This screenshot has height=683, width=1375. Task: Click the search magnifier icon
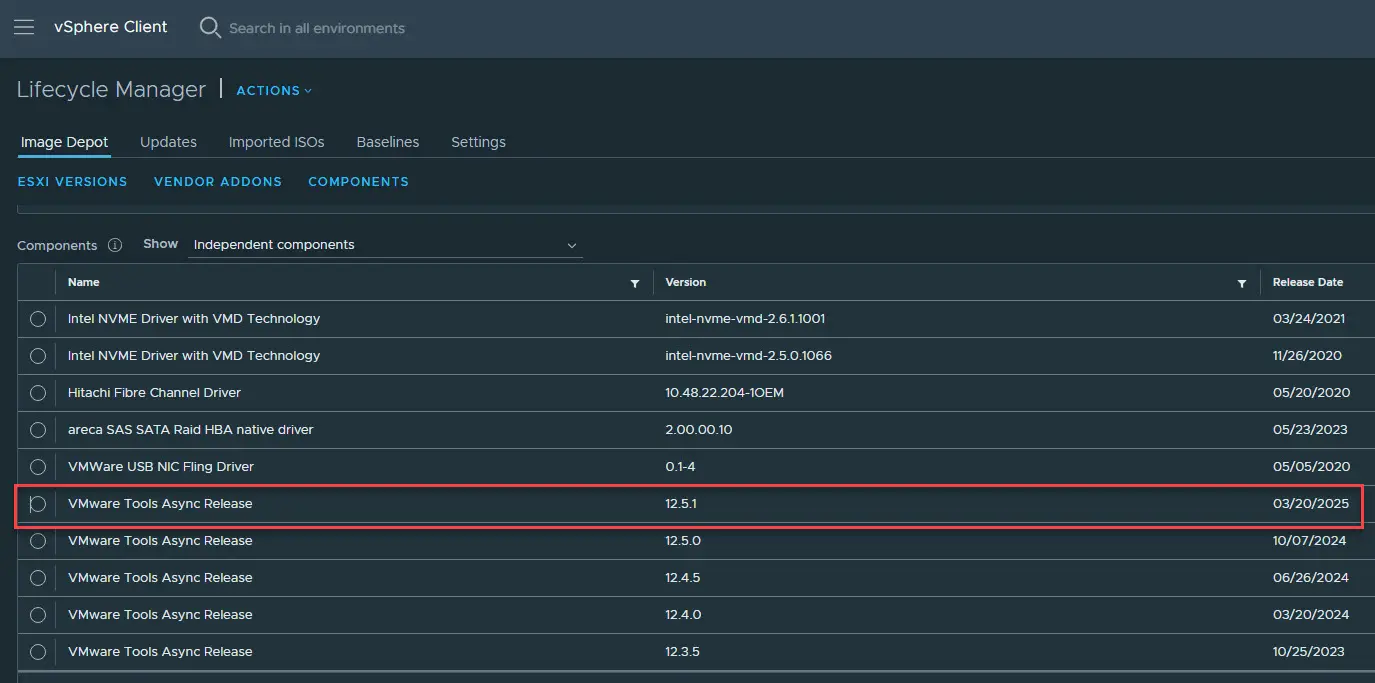pos(210,27)
